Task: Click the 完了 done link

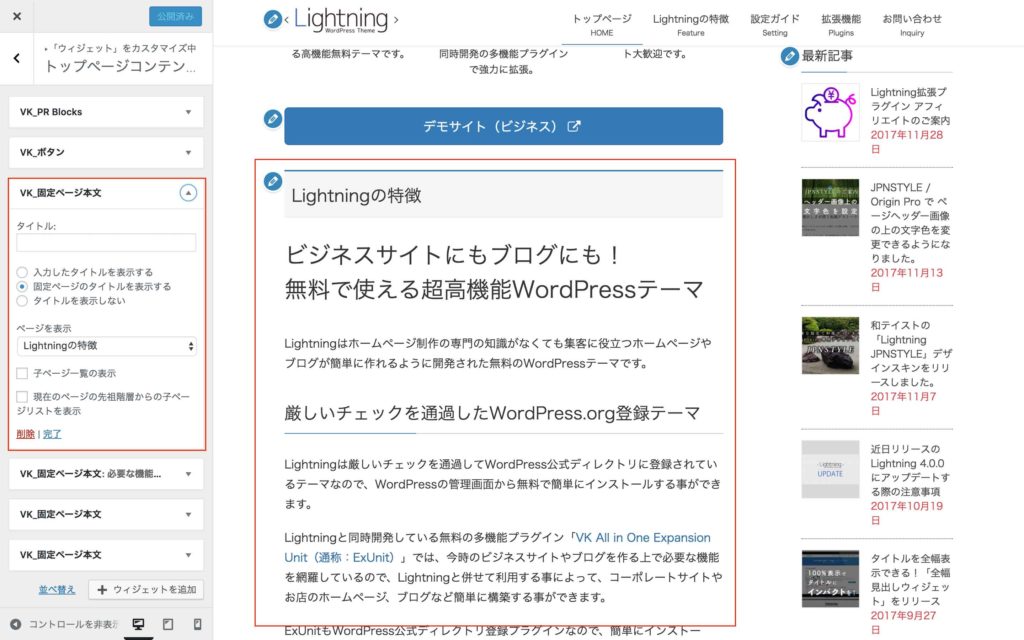Action: coord(52,434)
